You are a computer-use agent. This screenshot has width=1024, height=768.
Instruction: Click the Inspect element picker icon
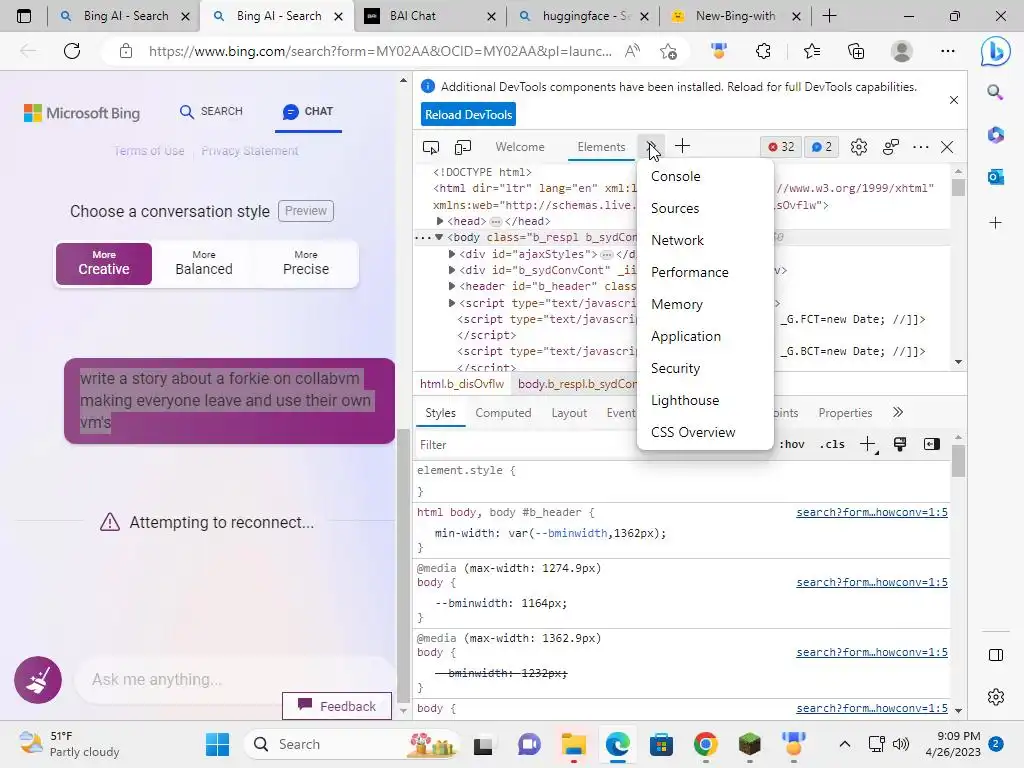(x=431, y=147)
